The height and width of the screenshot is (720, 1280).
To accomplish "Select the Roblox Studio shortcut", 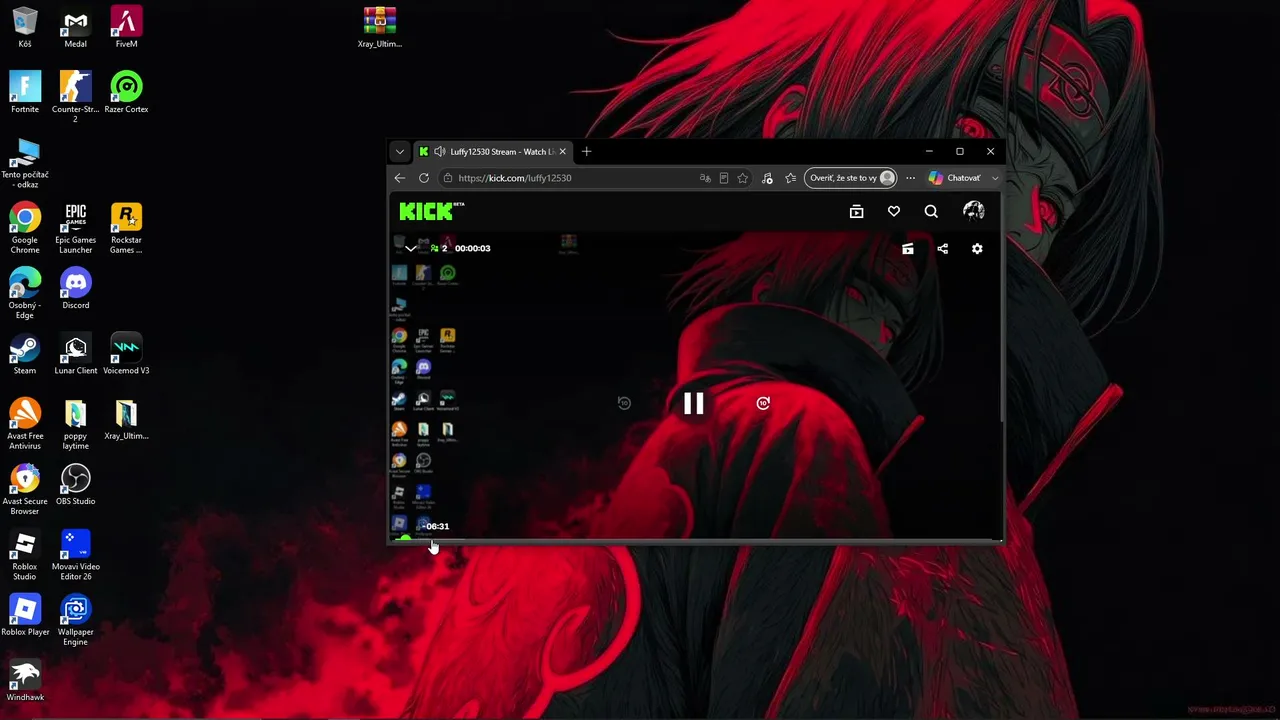I will coord(25,555).
